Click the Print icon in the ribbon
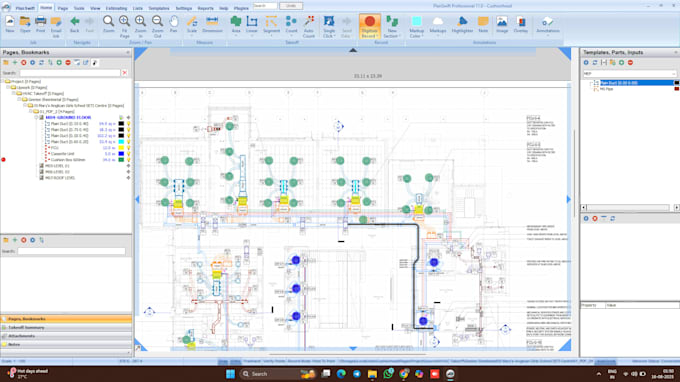This screenshot has width=680, height=382. click(40, 21)
